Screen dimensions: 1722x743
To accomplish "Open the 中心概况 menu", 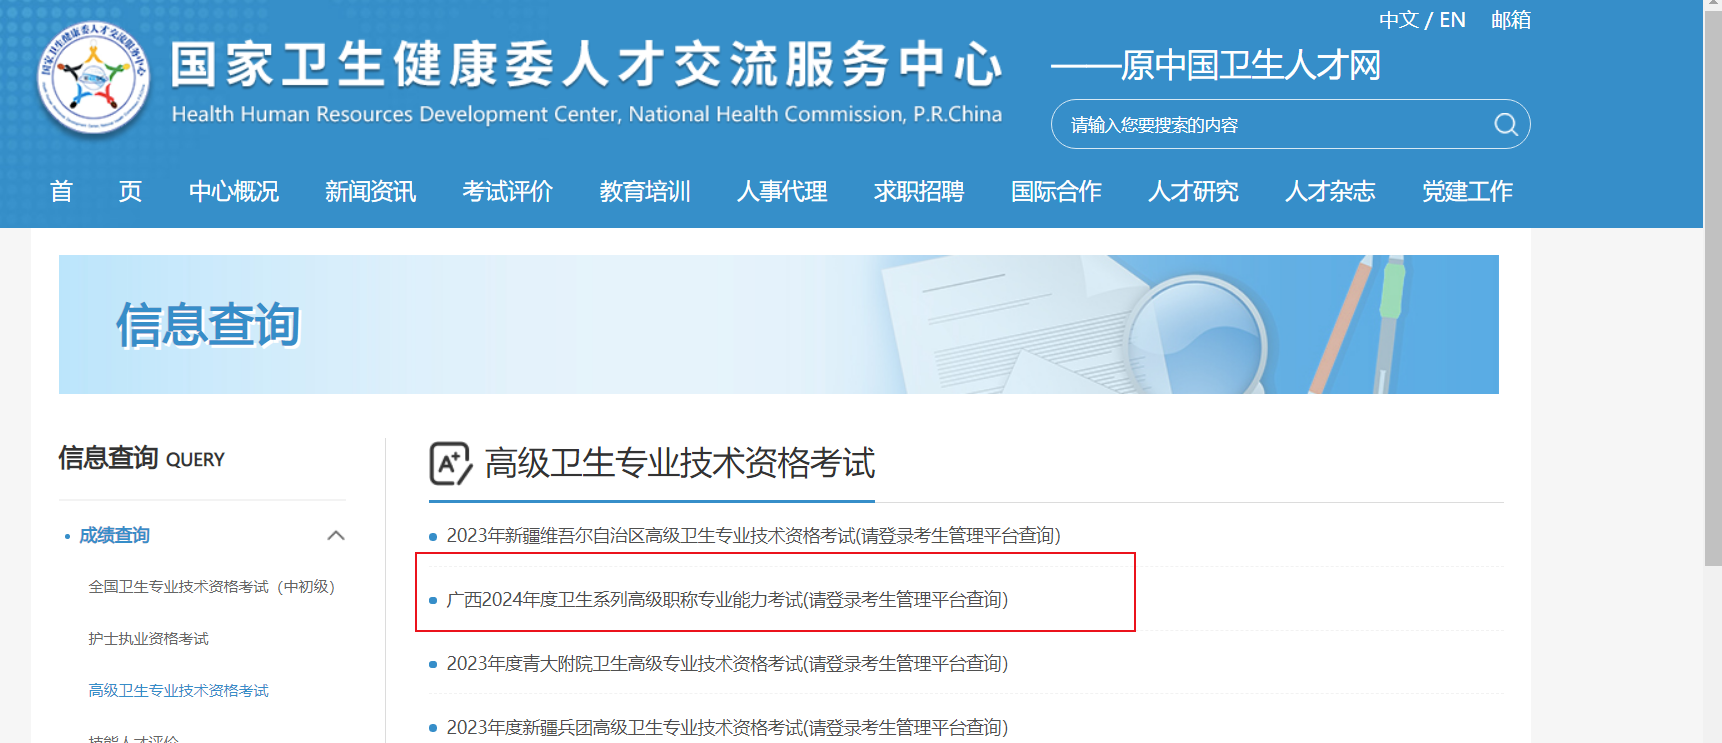I will click(x=234, y=191).
